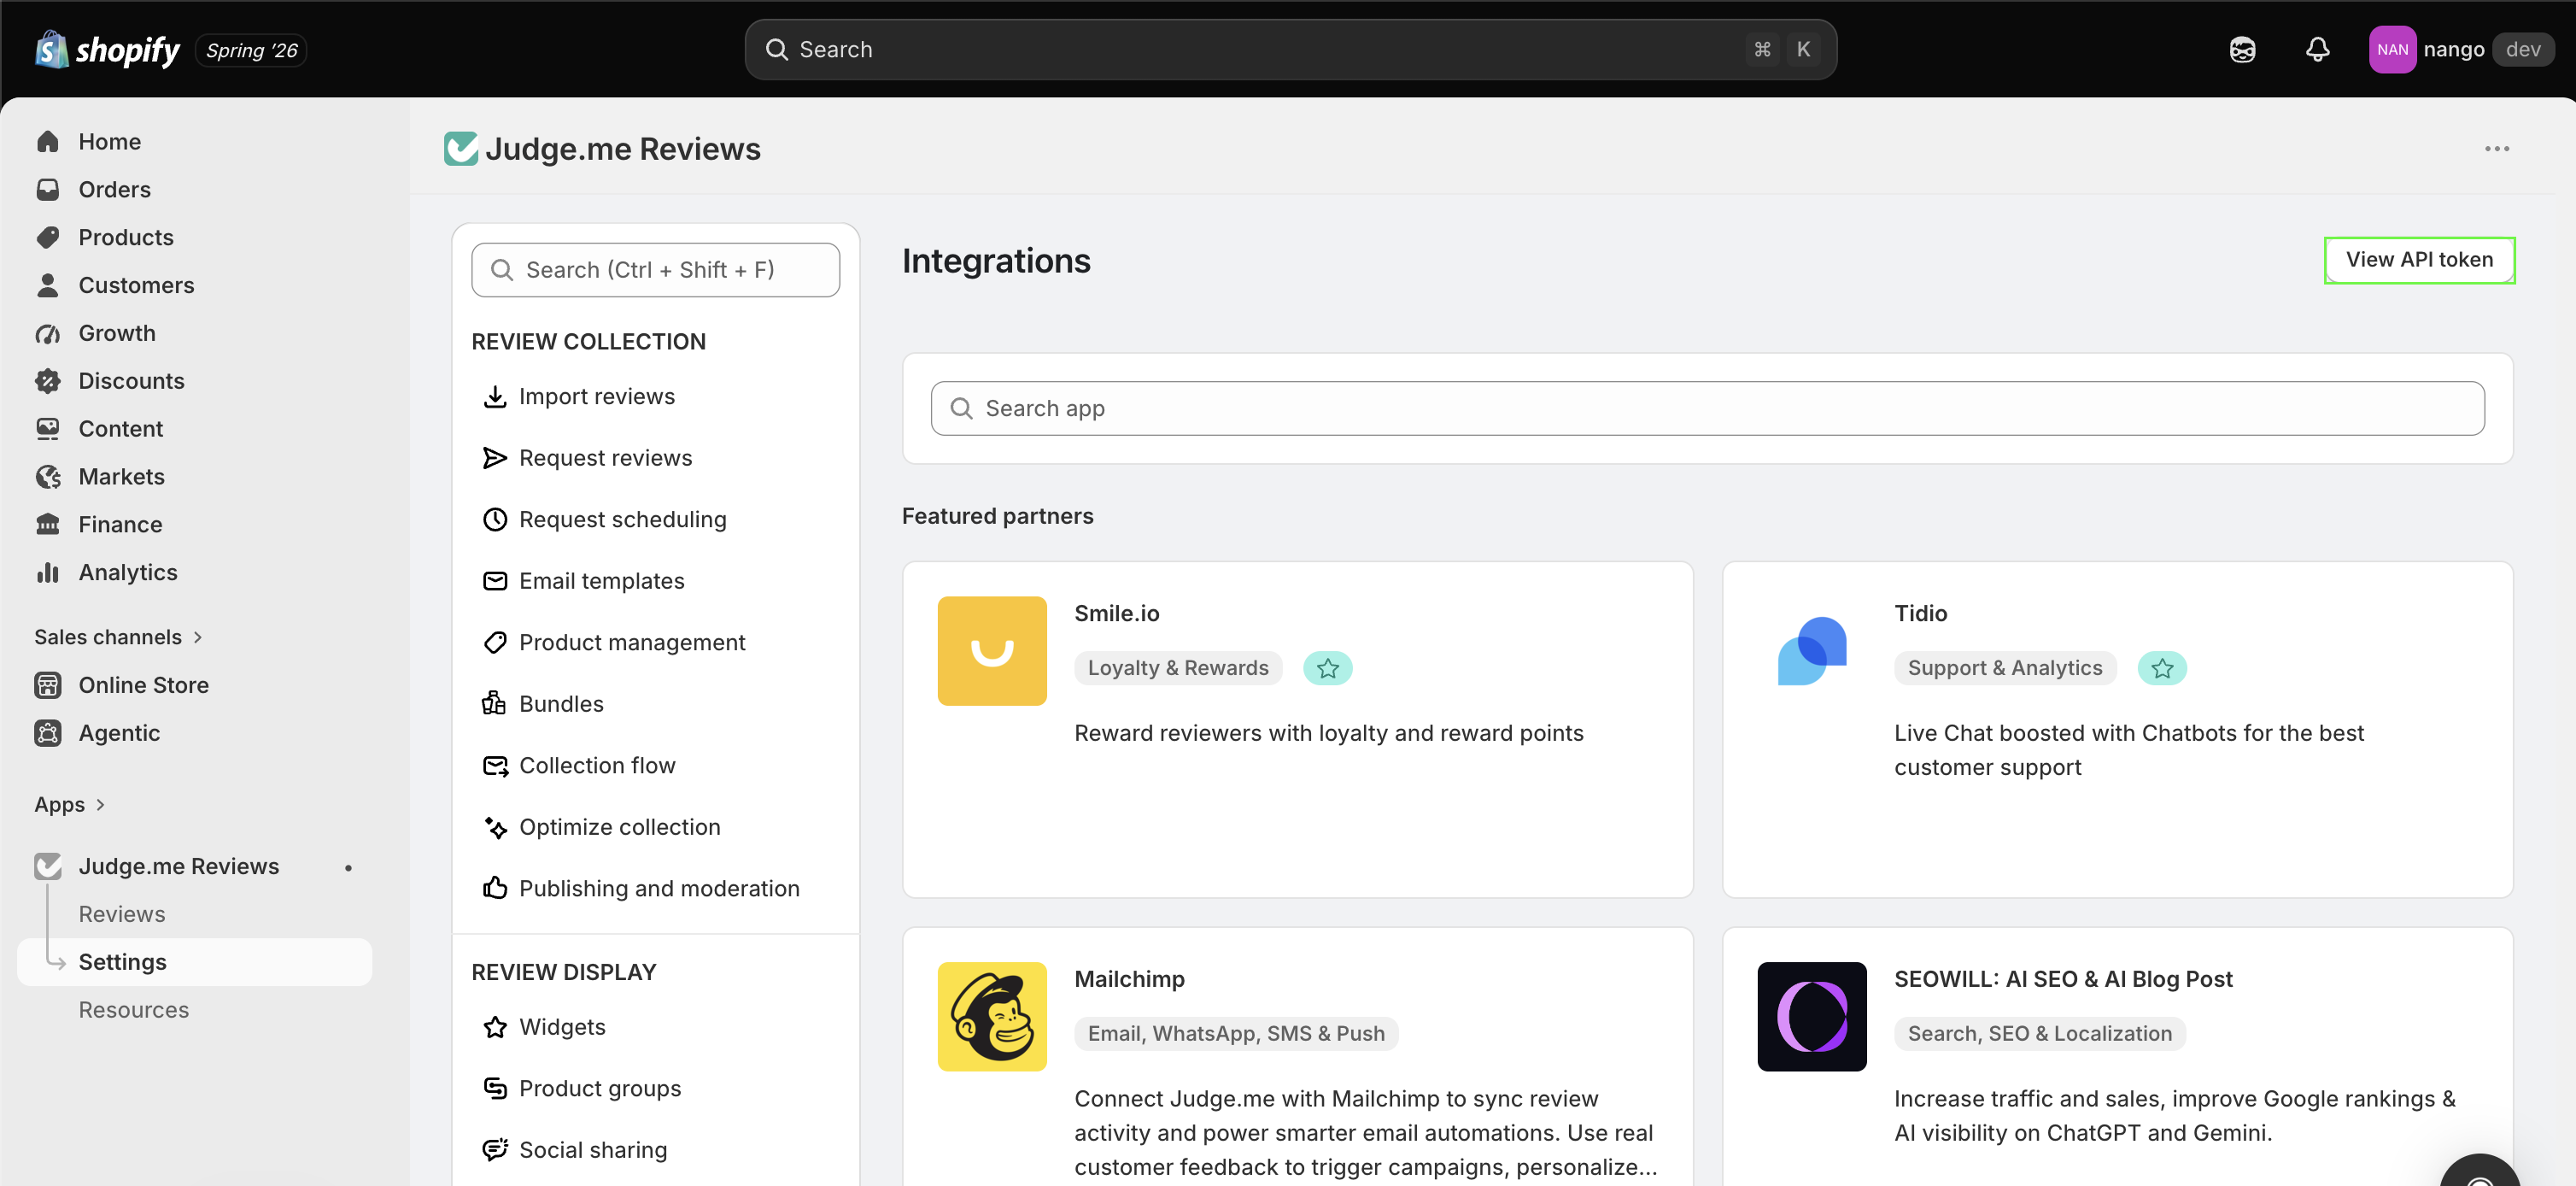Open the three-dots page menu
The height and width of the screenshot is (1186, 2576).
(2496, 149)
